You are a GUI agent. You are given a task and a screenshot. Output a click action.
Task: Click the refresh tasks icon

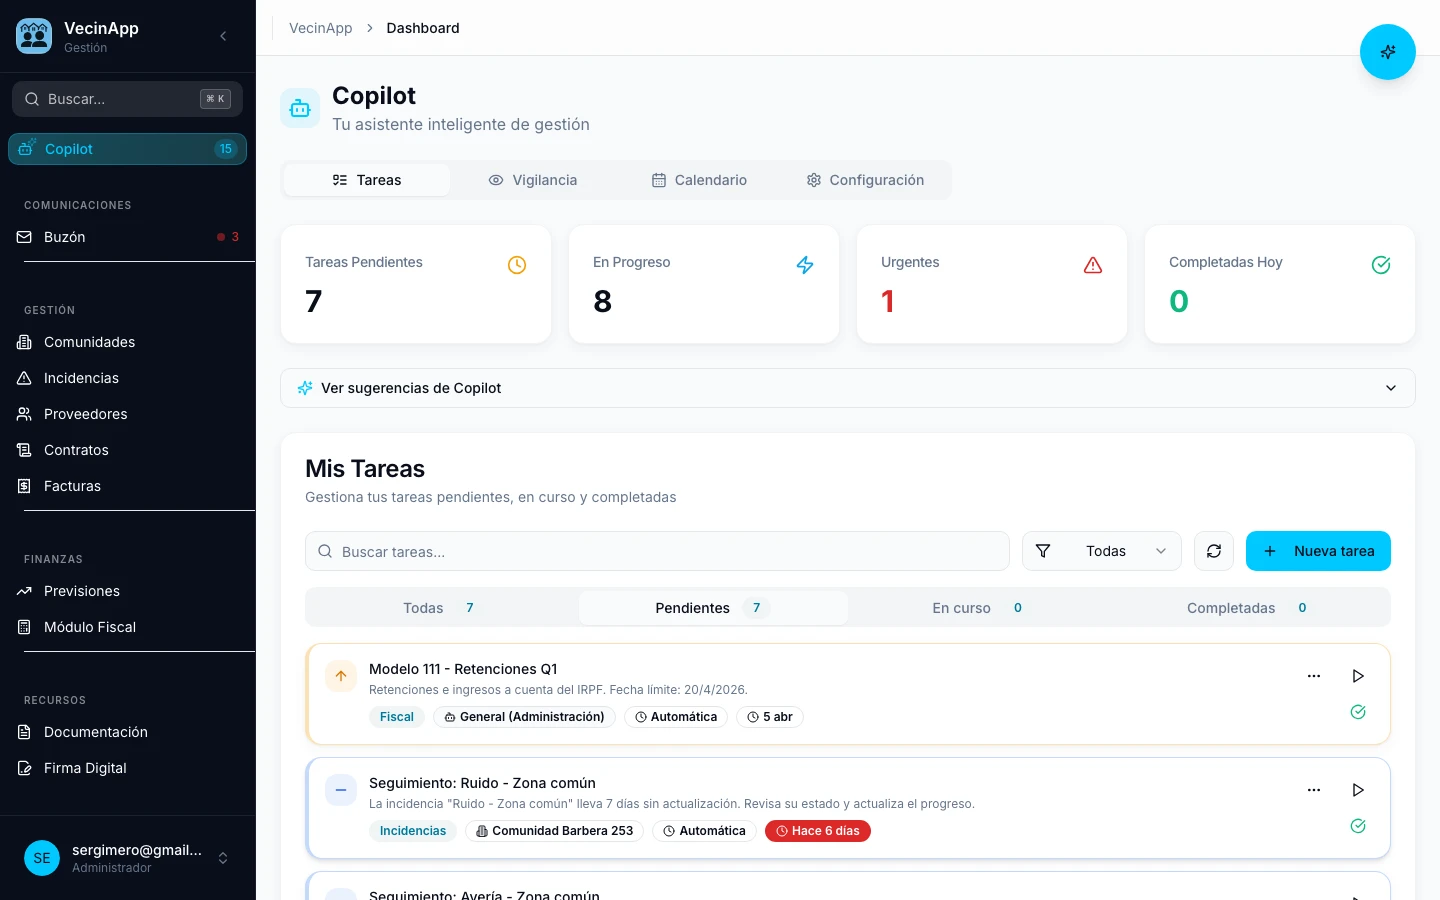click(x=1213, y=551)
